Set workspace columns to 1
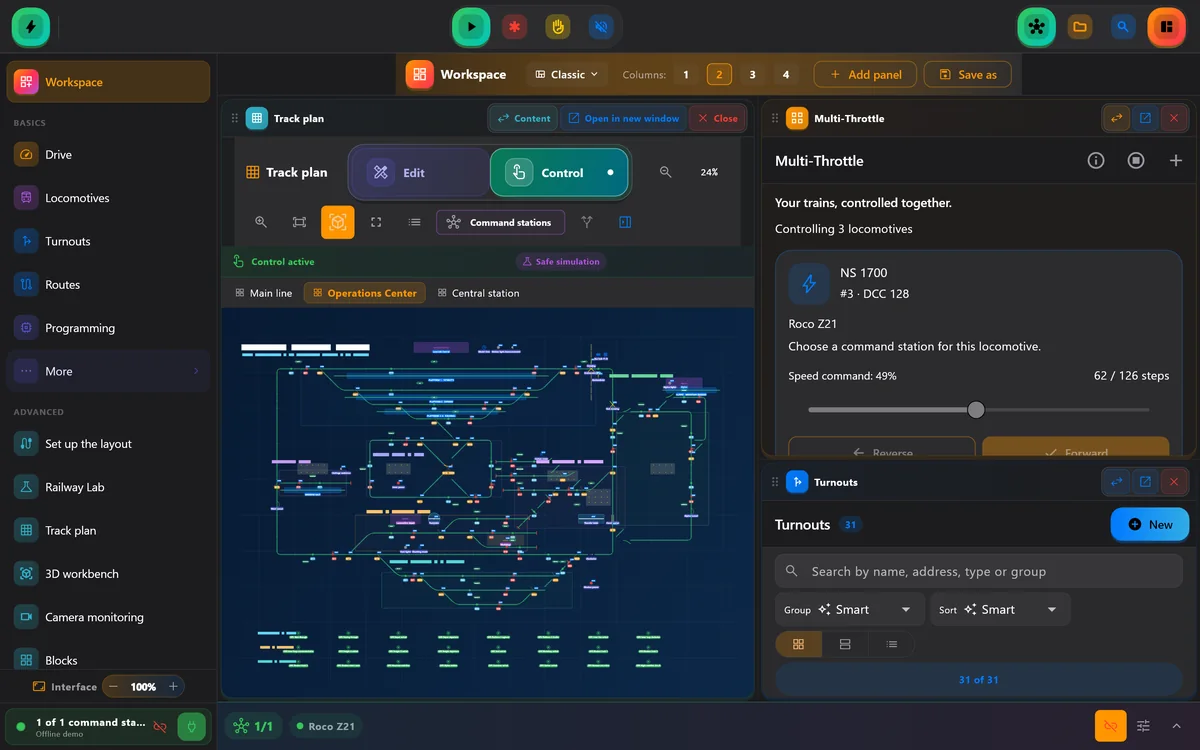This screenshot has width=1200, height=750. 686,74
